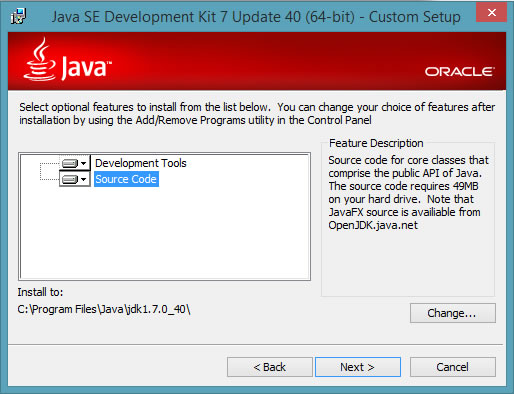The height and width of the screenshot is (394, 514).
Task: Open the Source Code feature drive dropdown
Action: tap(75, 179)
